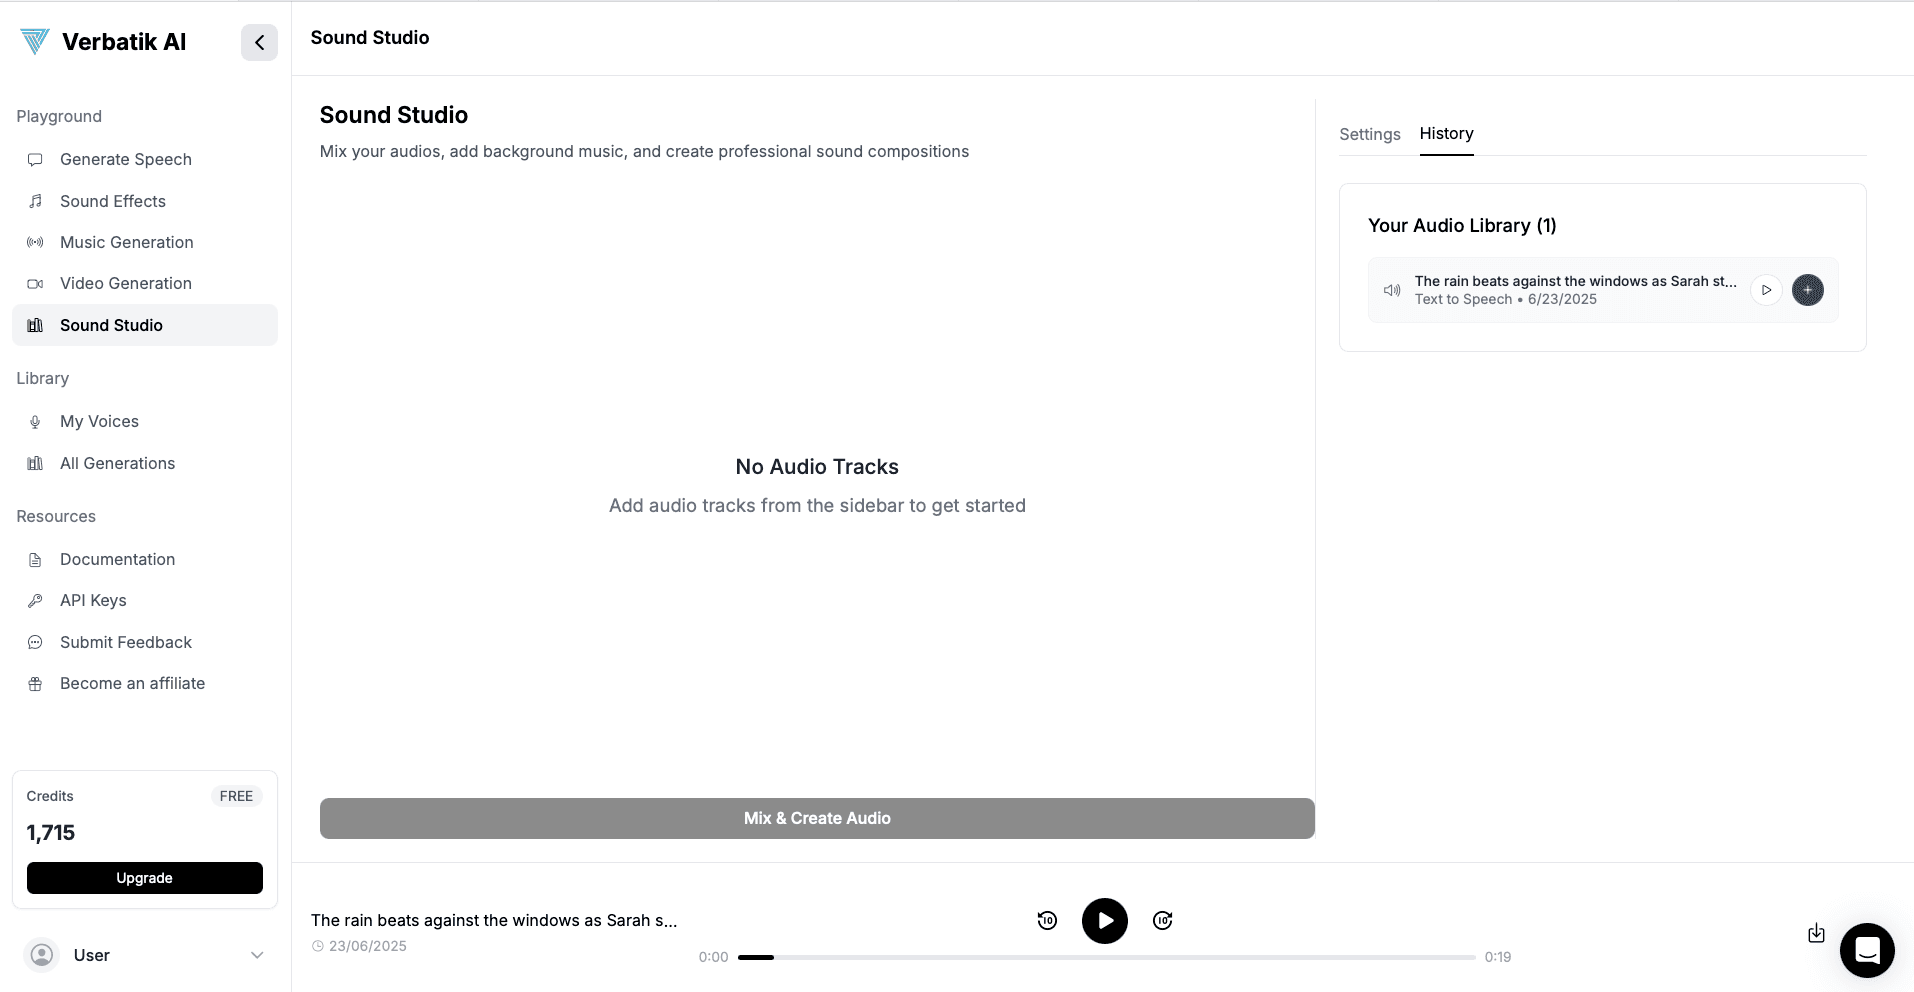1914x992 pixels.
Task: Download the current audio file
Action: click(1815, 932)
